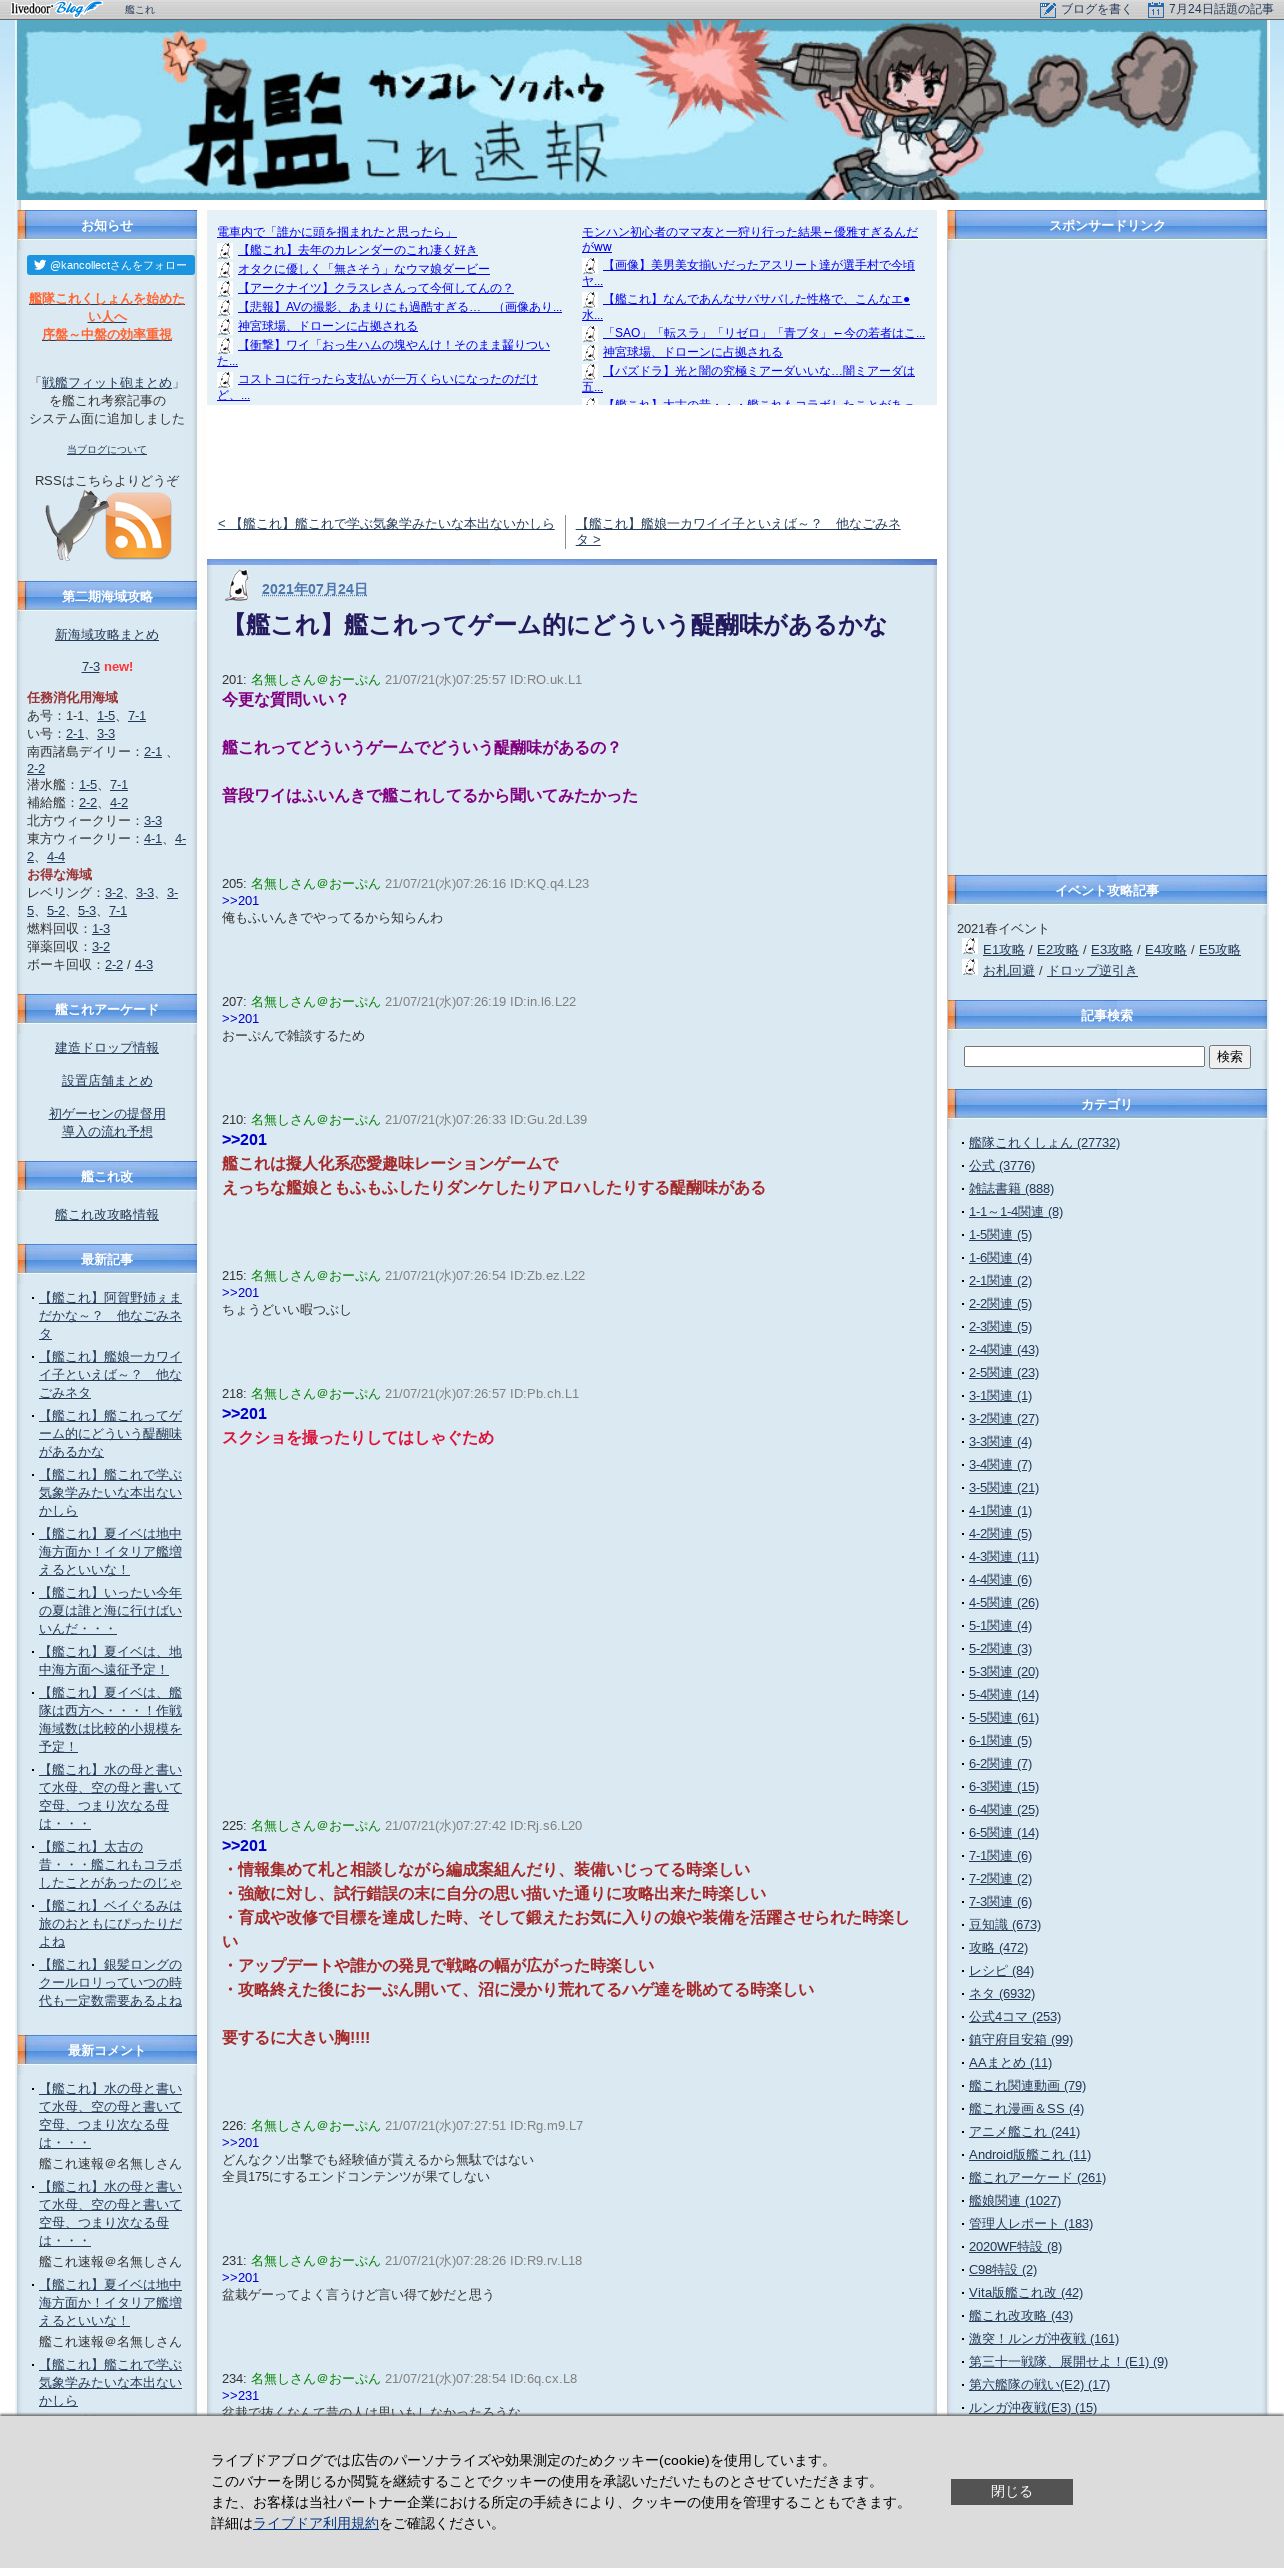Open 去年のカレンダーのこれ凄く好き link
The width and height of the screenshot is (1284, 2568).
click(357, 250)
